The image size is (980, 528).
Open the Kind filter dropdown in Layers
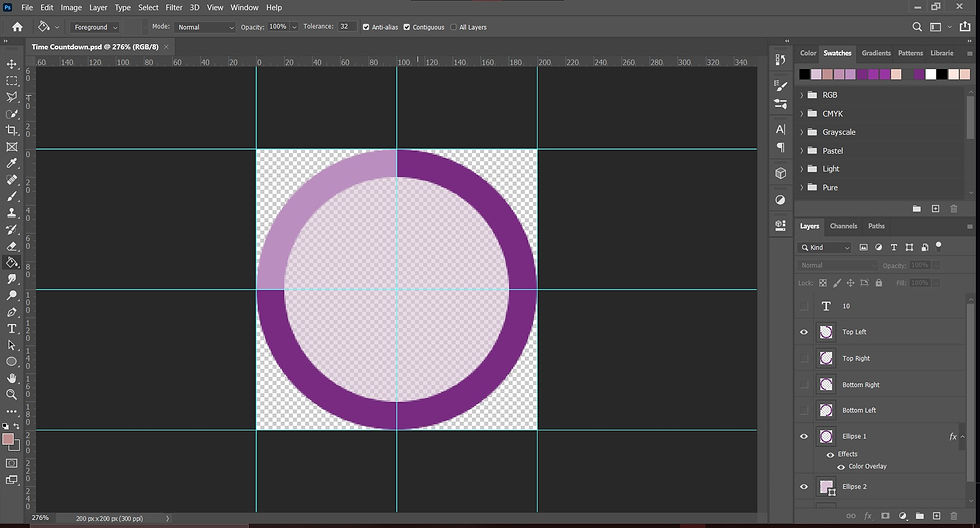click(x=825, y=247)
